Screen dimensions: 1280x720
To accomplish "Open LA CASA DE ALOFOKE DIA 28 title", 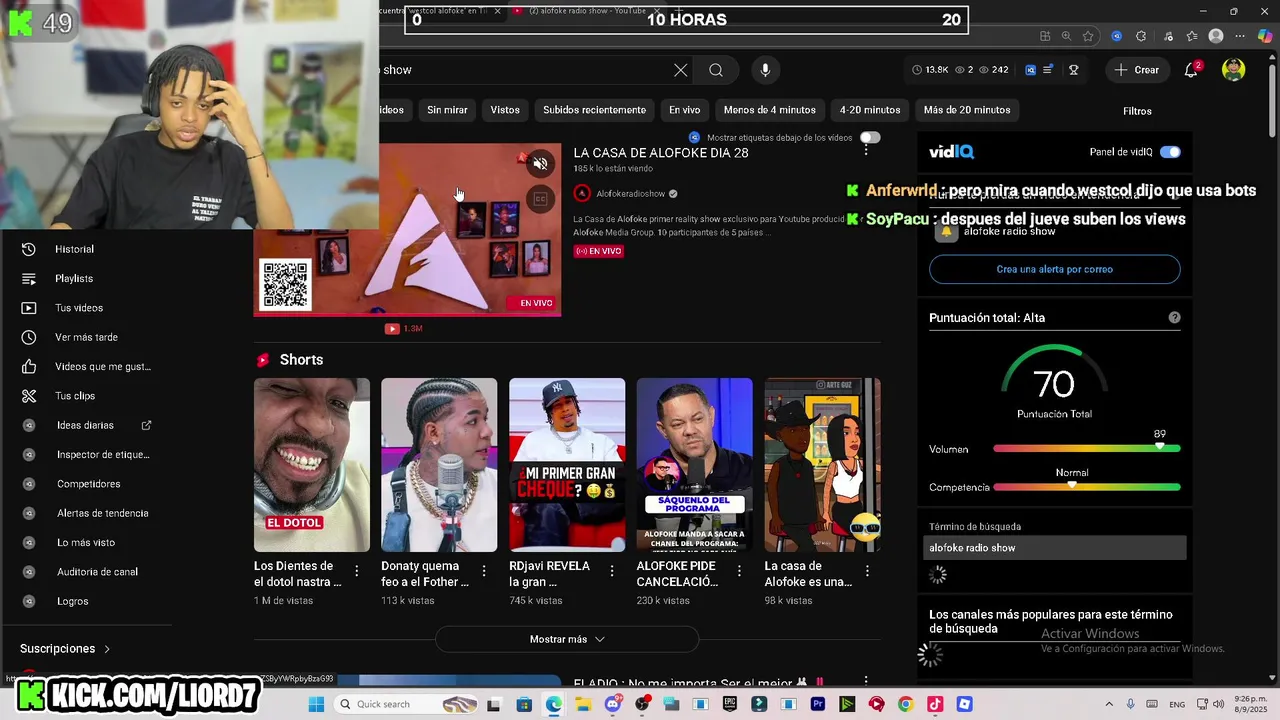I will 661,153.
